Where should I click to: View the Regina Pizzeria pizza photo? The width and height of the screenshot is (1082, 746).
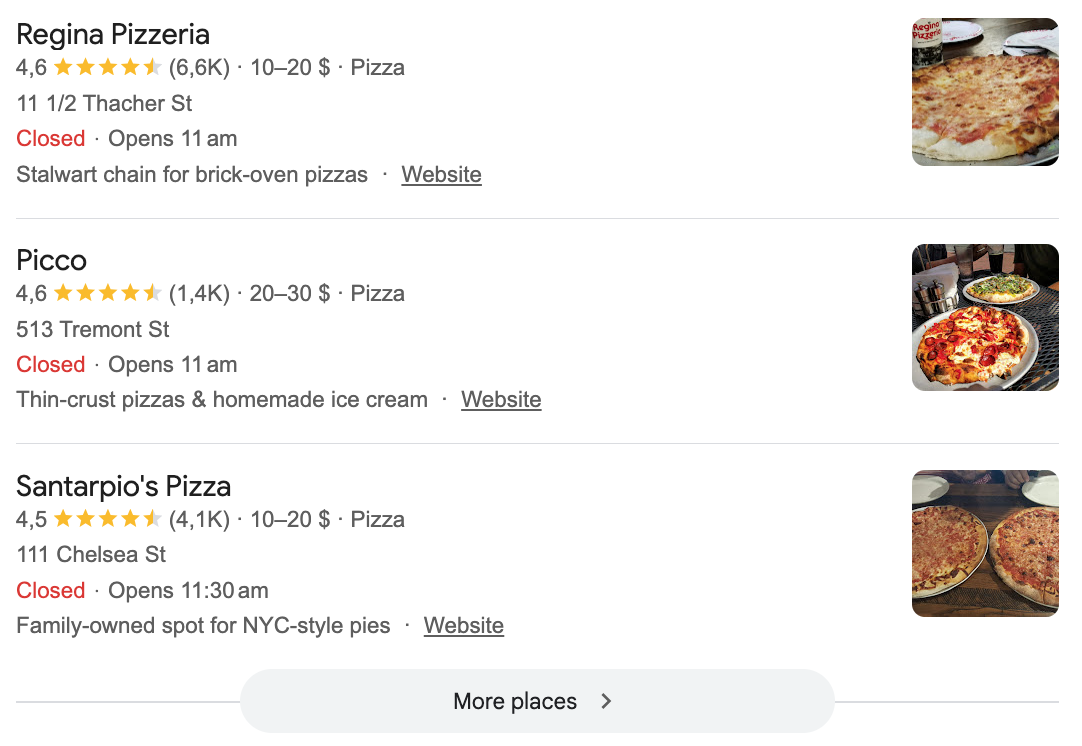coord(985,92)
